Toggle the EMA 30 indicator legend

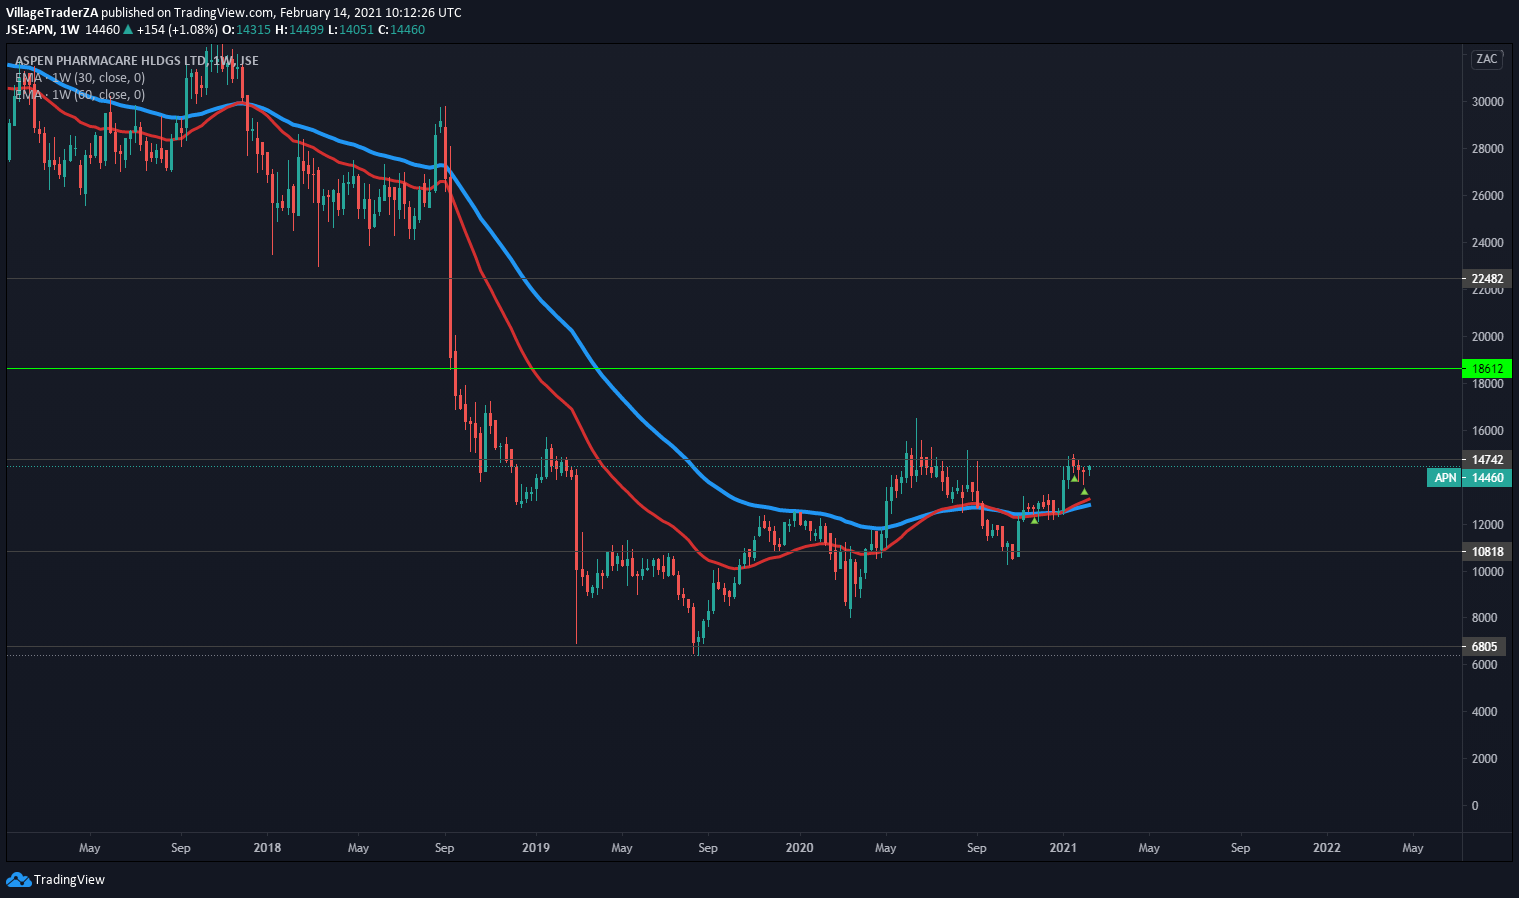click(x=80, y=78)
